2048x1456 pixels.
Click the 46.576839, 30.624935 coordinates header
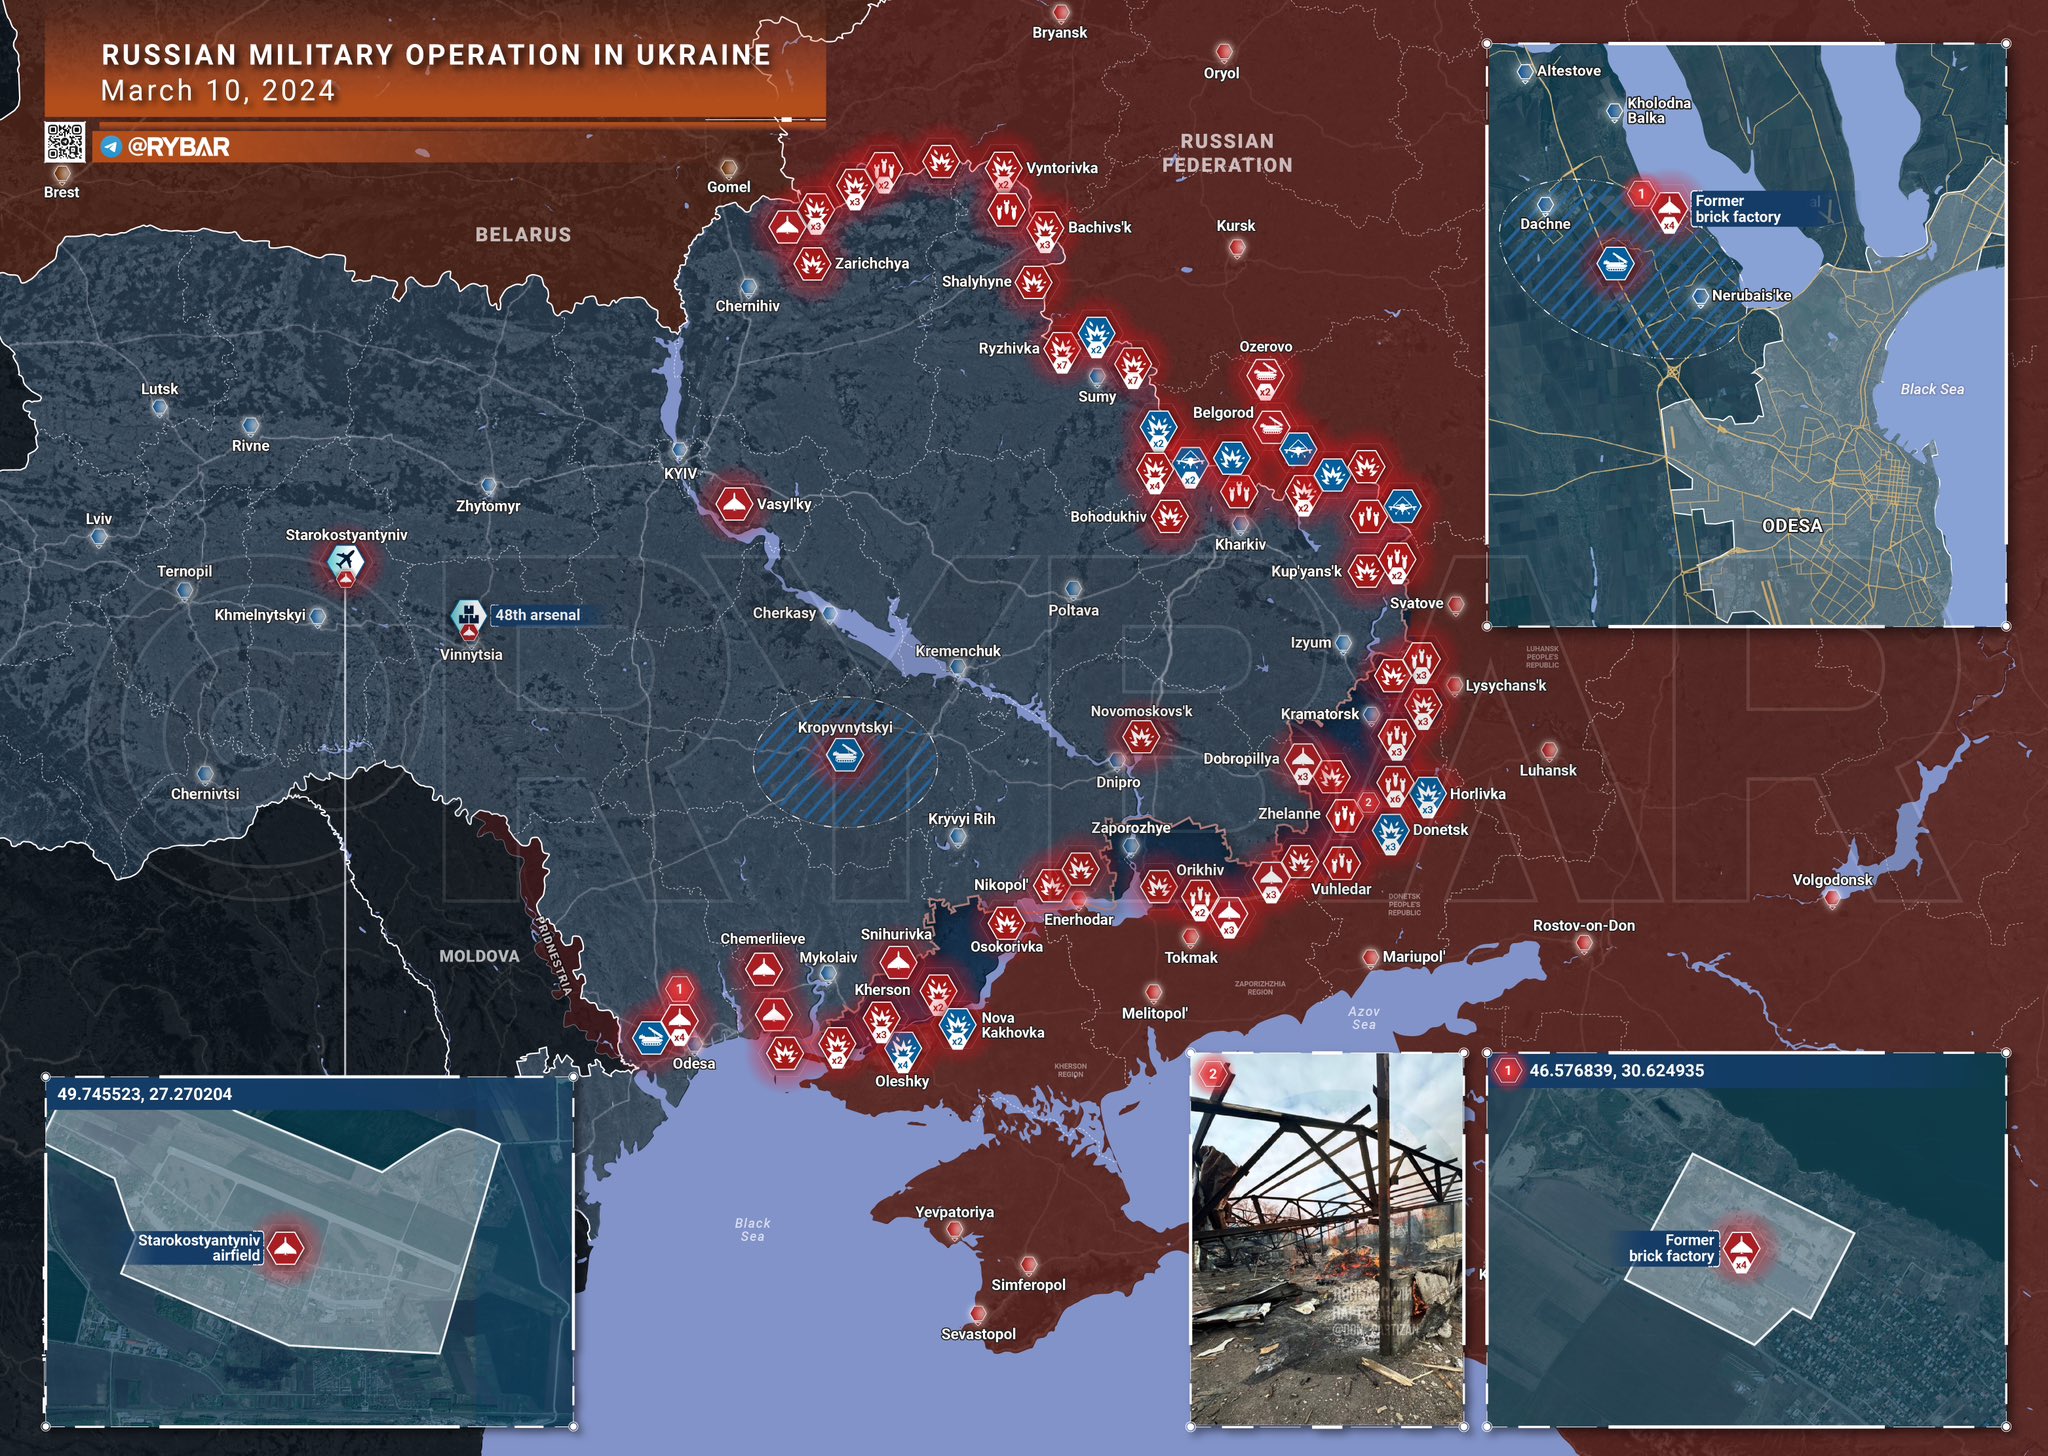click(x=1617, y=1071)
